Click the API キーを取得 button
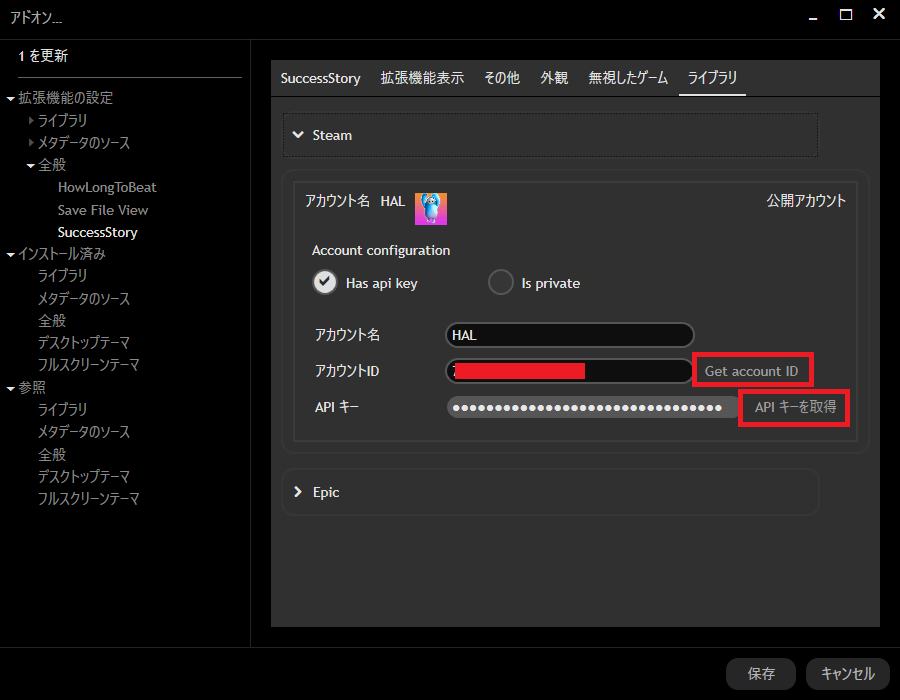The image size is (900, 700). (x=795, y=407)
